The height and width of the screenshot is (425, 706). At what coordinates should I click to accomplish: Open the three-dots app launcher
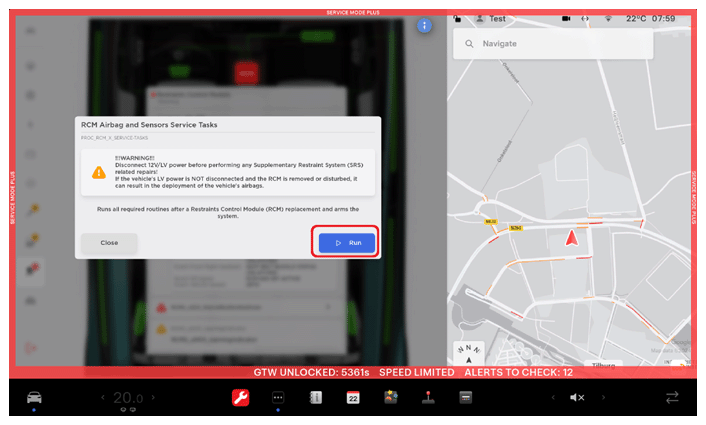point(279,397)
